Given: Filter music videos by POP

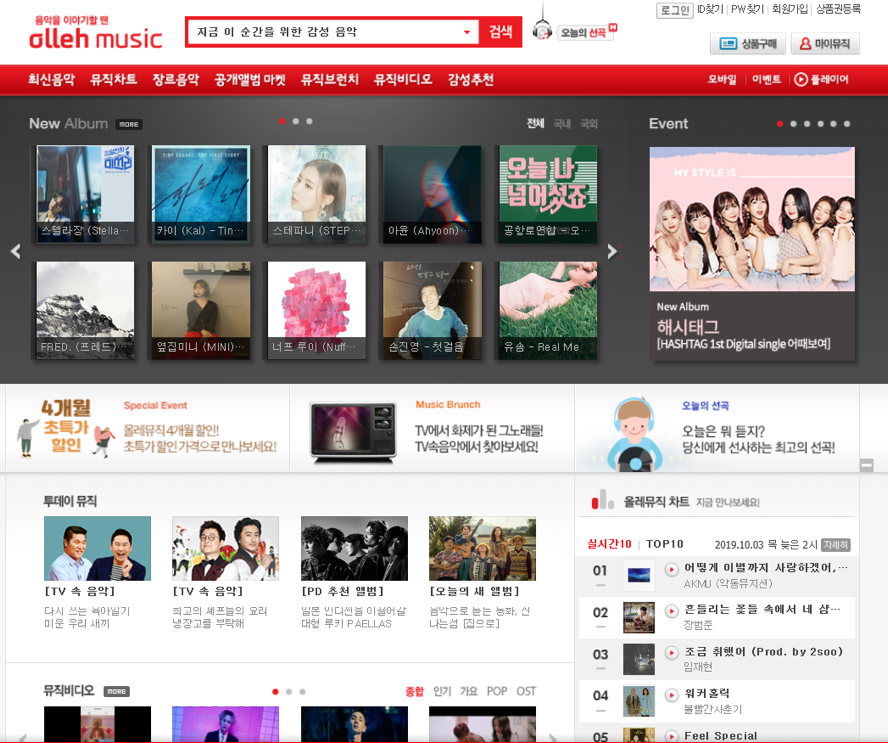Looking at the screenshot, I should (x=497, y=691).
